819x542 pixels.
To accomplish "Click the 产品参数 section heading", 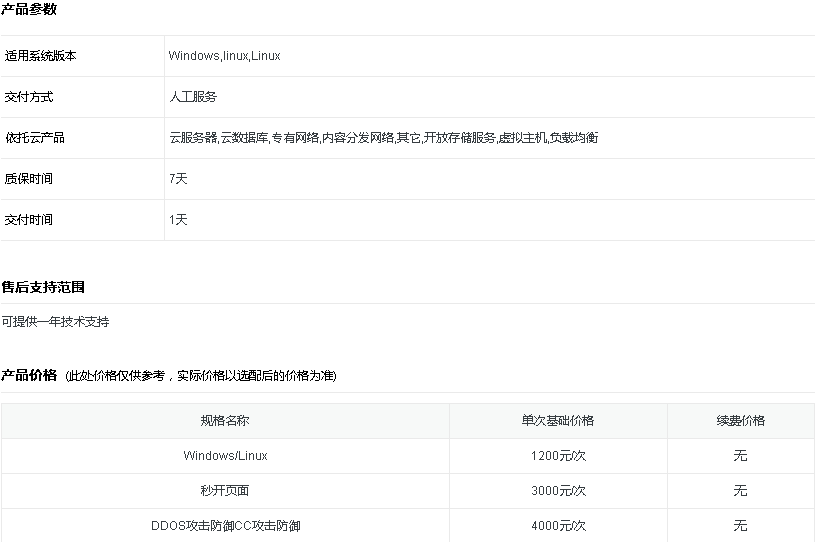I will point(29,10).
